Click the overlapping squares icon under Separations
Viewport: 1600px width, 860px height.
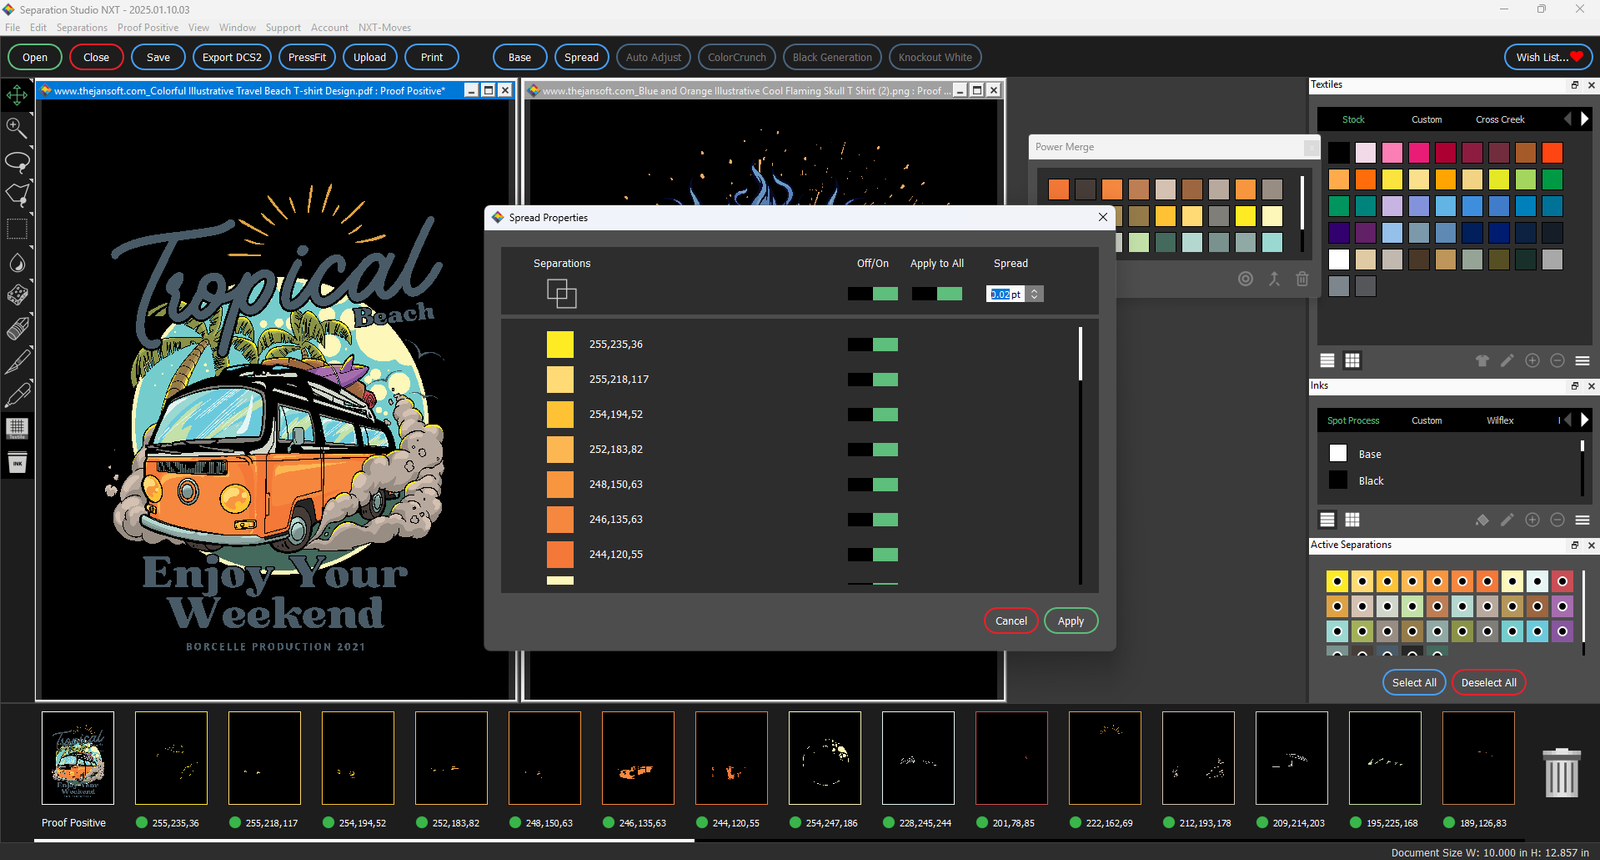click(561, 293)
